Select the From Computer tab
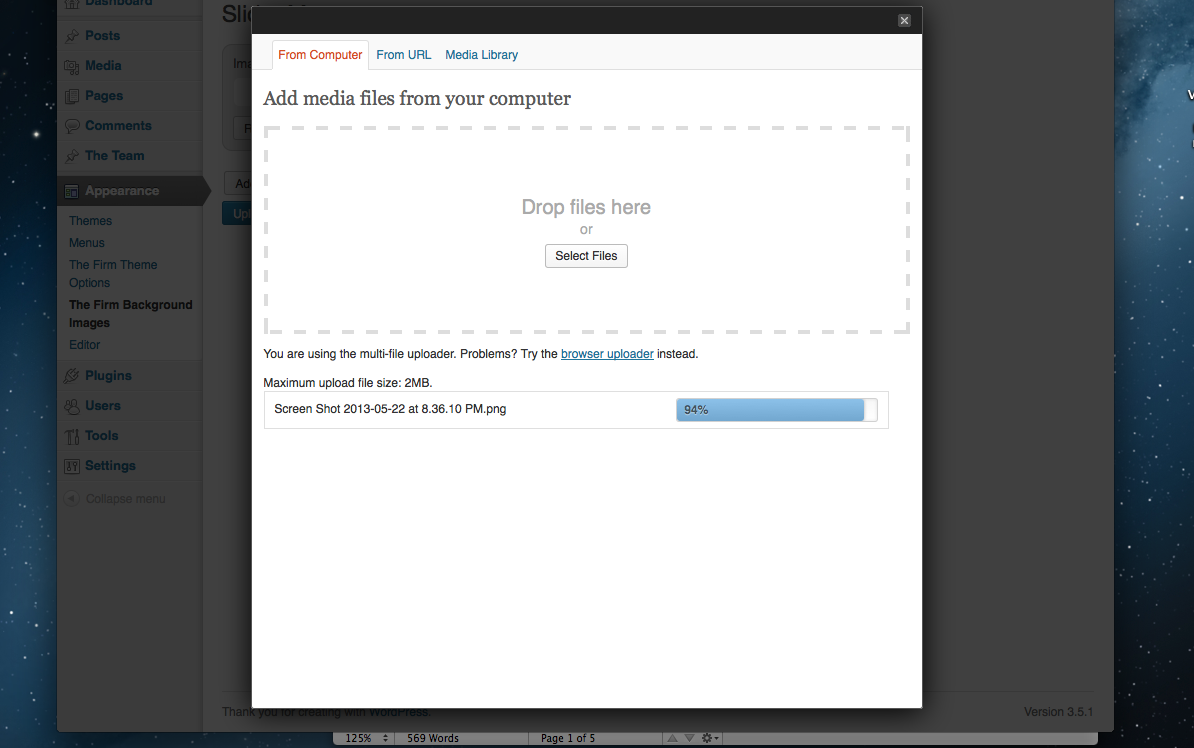 (320, 55)
